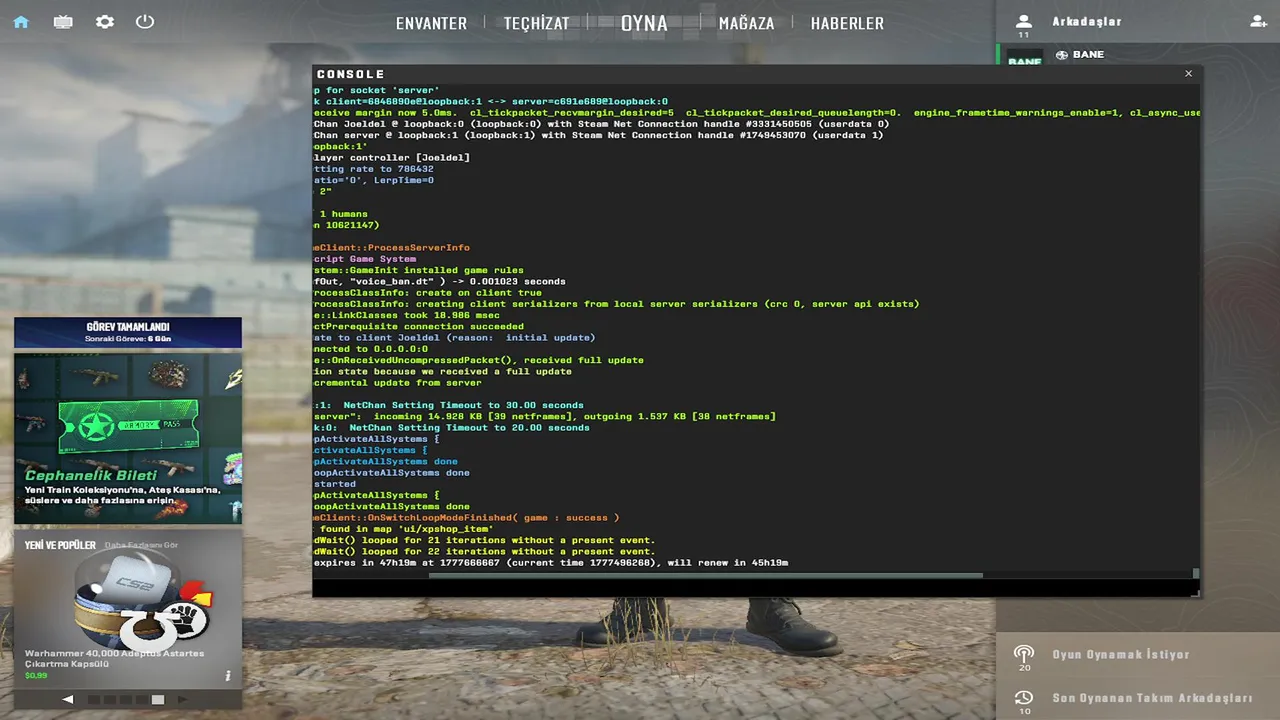Open the settings gear menu
Viewport: 1280px width, 720px height.
point(105,21)
